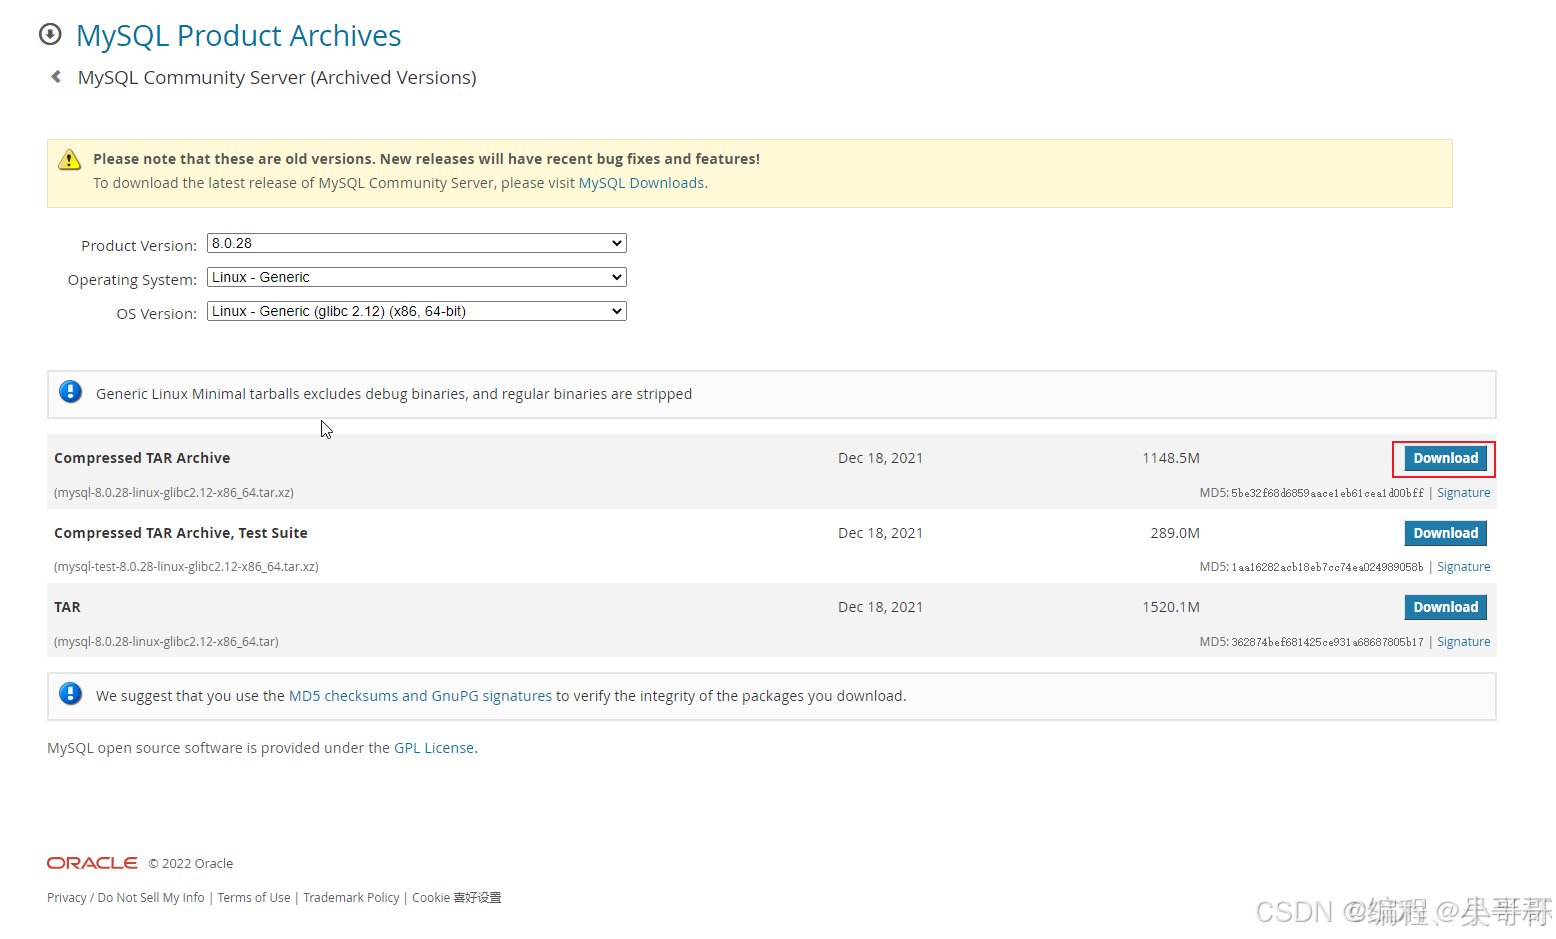Download the Compressed TAR Archive
This screenshot has width=1556, height=939.
1445,458
